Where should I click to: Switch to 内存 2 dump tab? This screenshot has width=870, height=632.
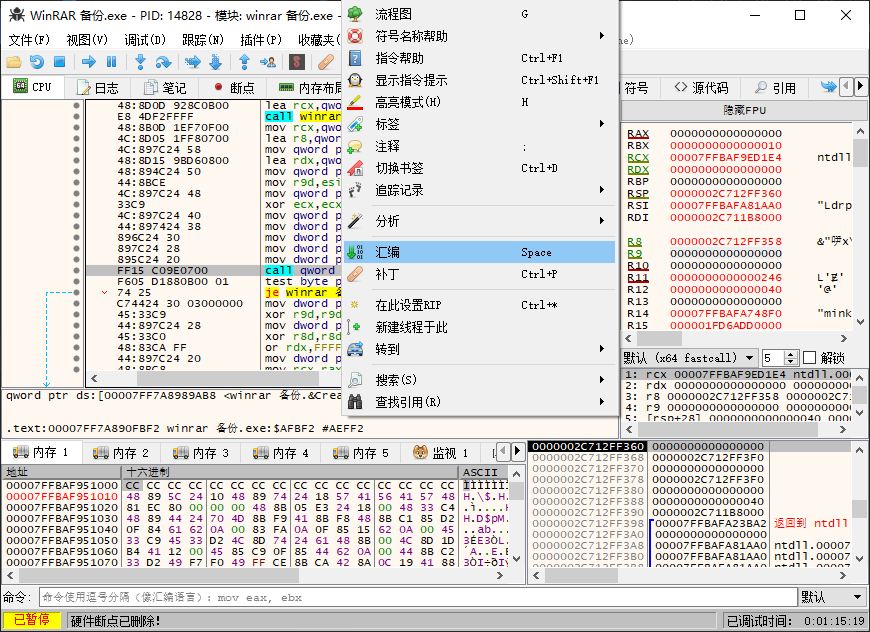click(120, 453)
